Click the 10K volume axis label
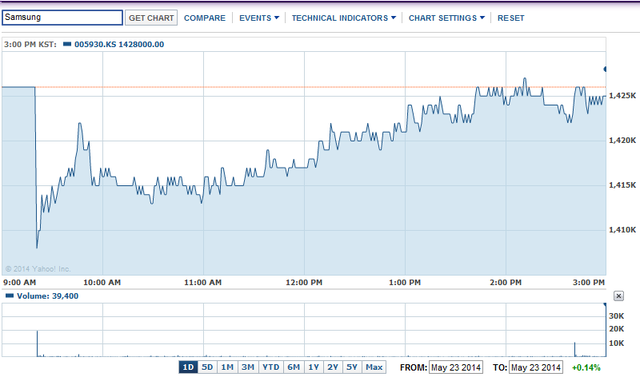The height and width of the screenshot is (377, 640). [x=616, y=344]
